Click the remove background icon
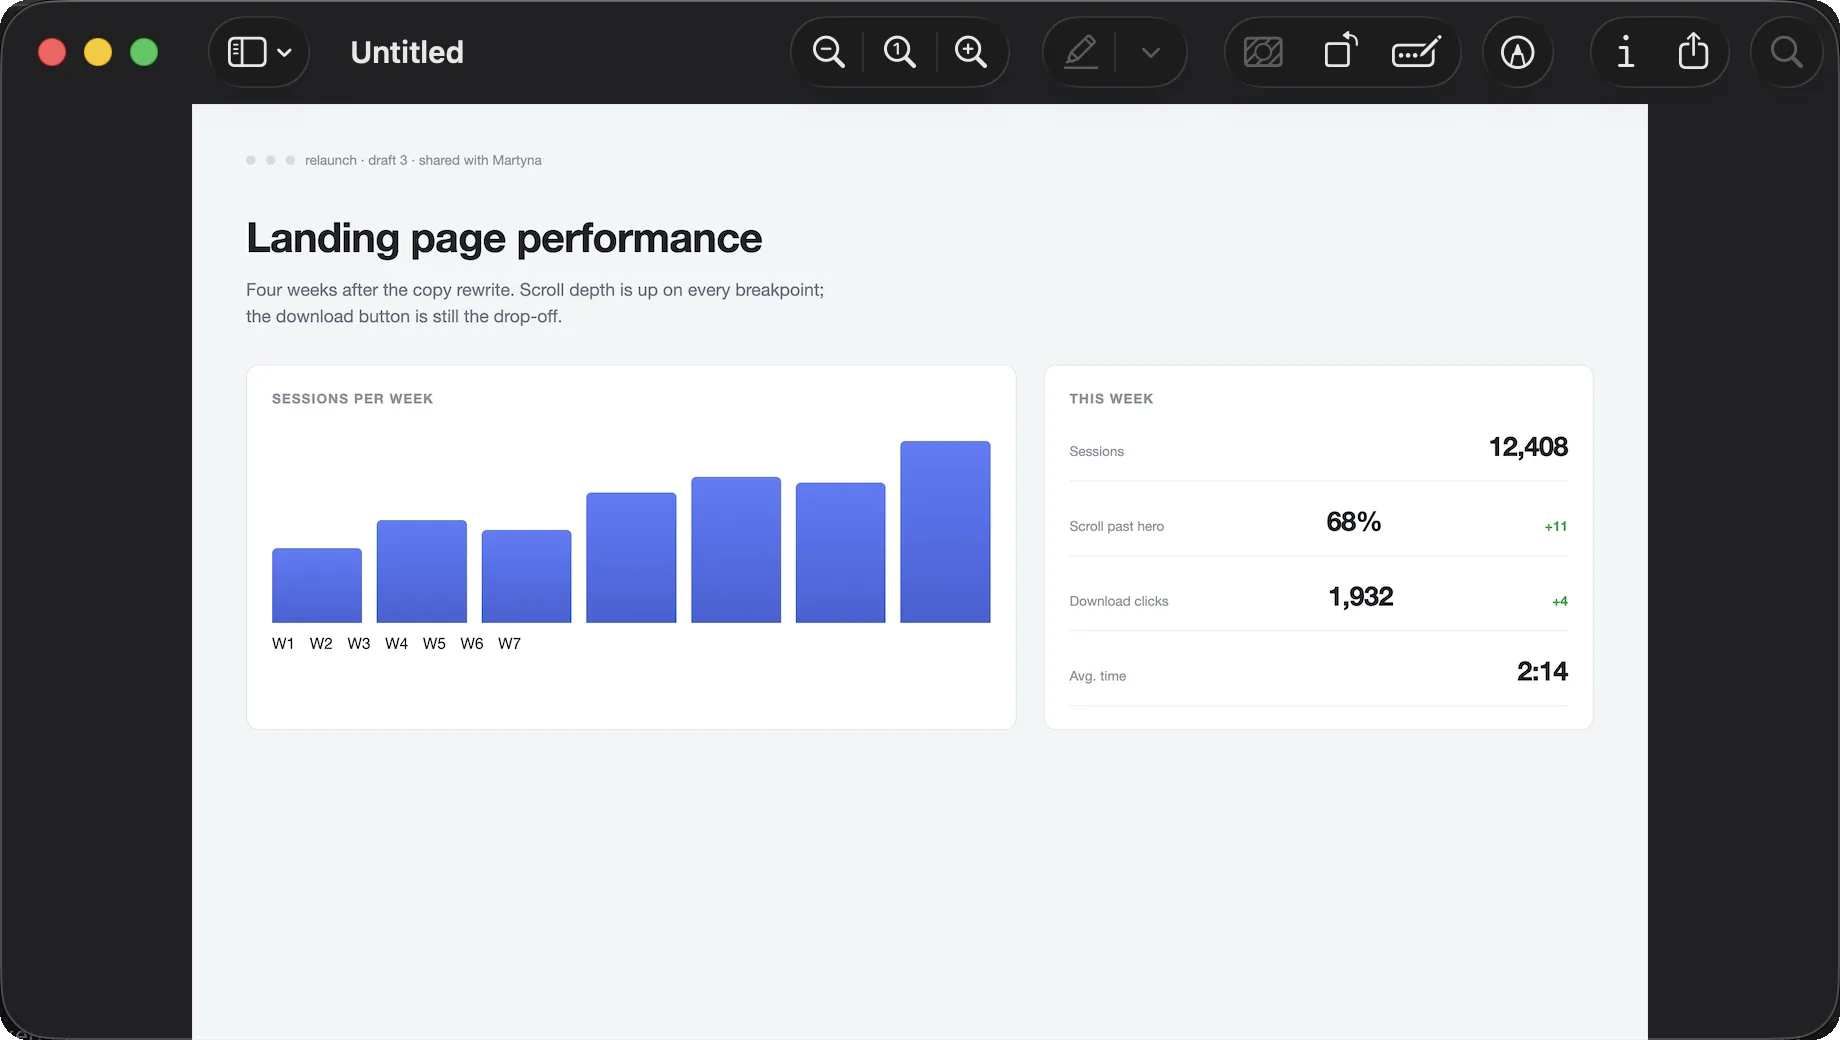Image resolution: width=1840 pixels, height=1040 pixels. (1263, 52)
